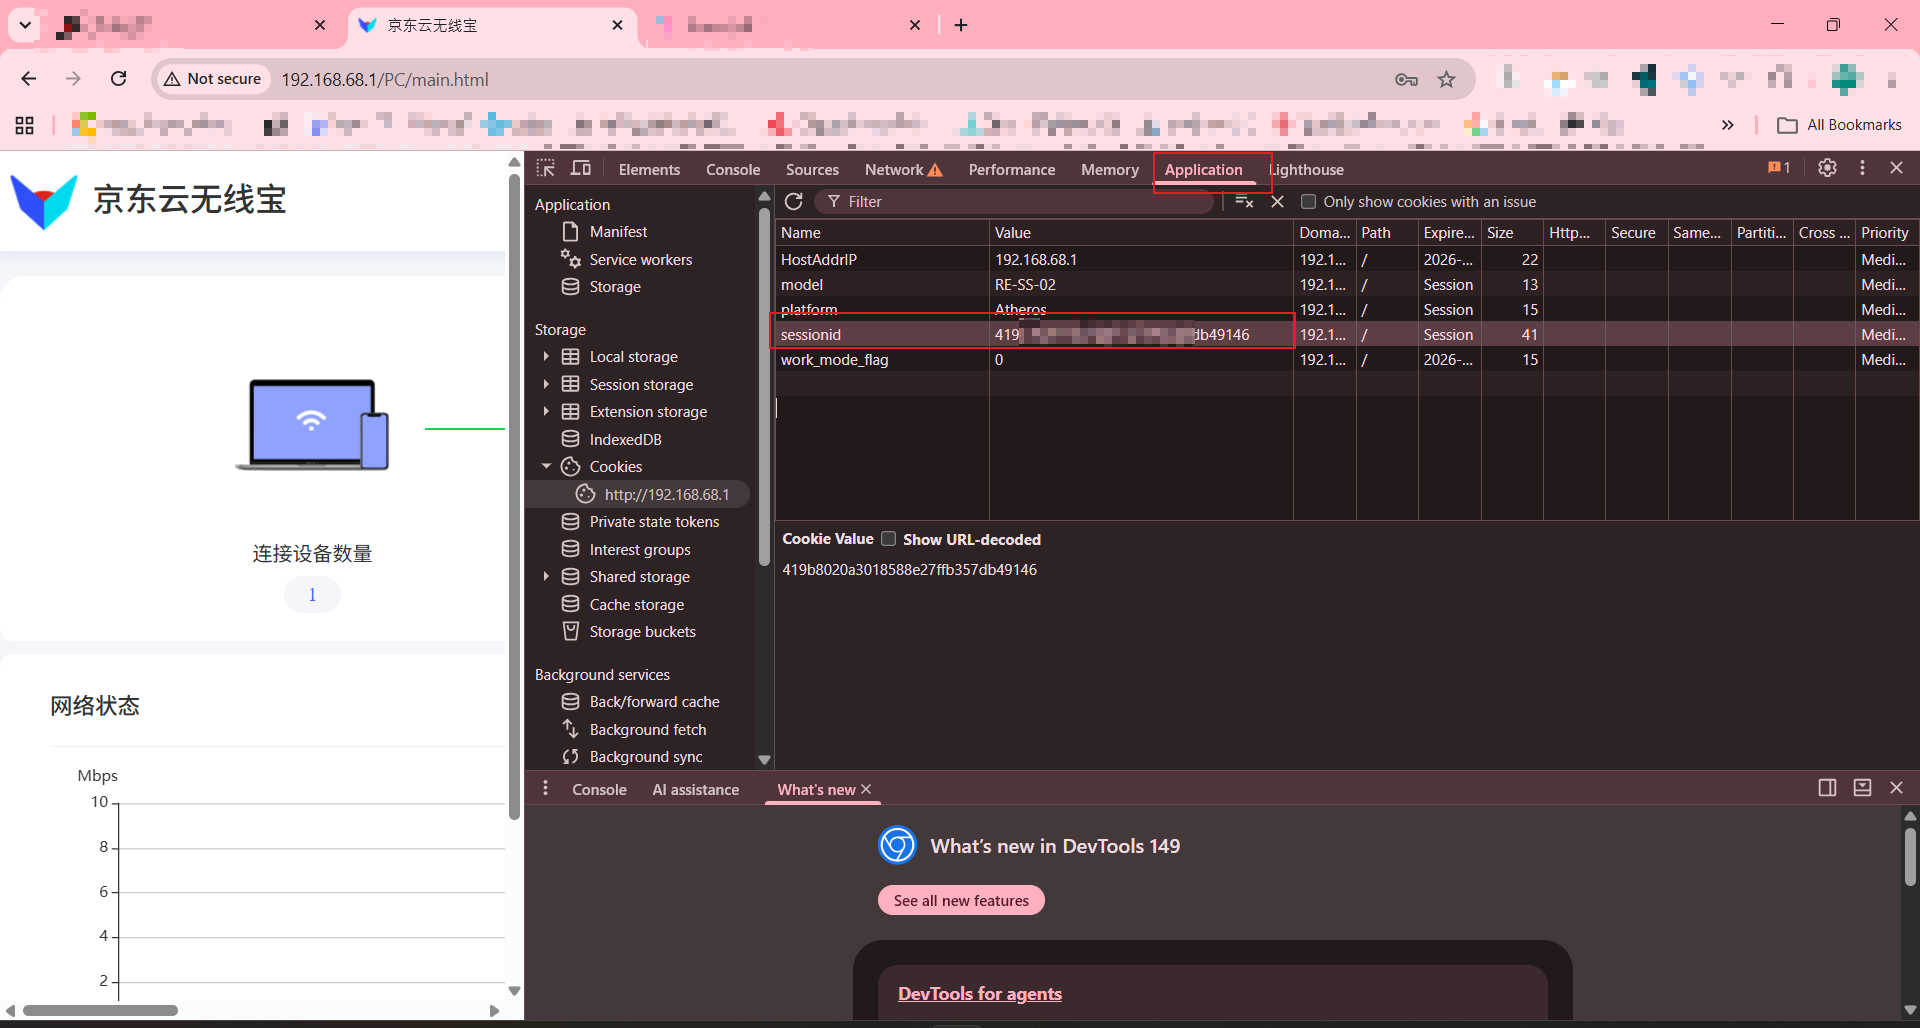Open the AI assistance drawer tab
This screenshot has width=1920, height=1028.
(x=695, y=789)
